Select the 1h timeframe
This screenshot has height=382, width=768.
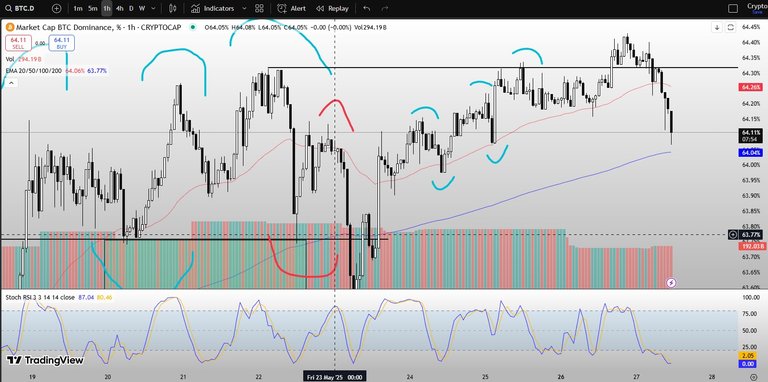click(x=106, y=8)
